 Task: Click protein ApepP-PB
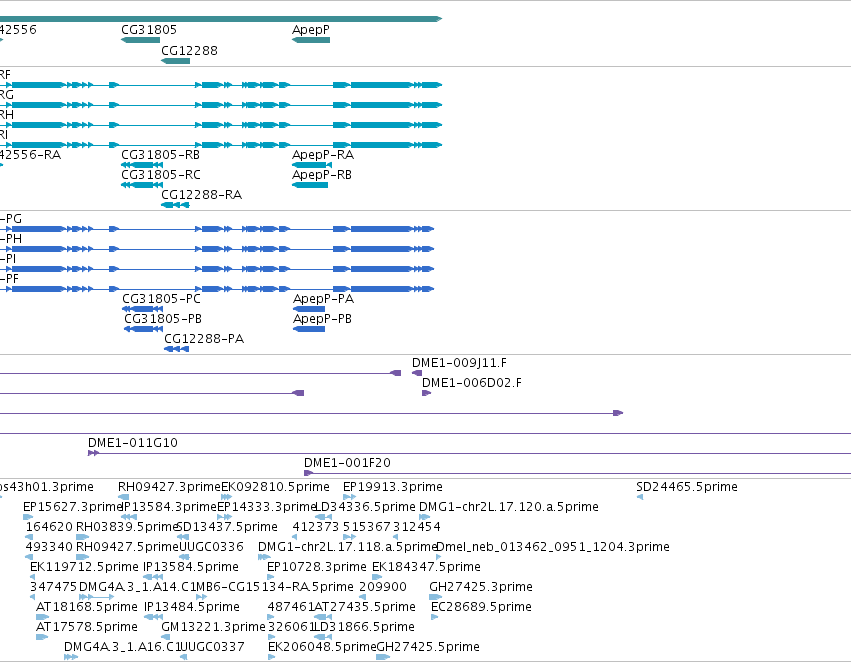pyautogui.click(x=322, y=319)
